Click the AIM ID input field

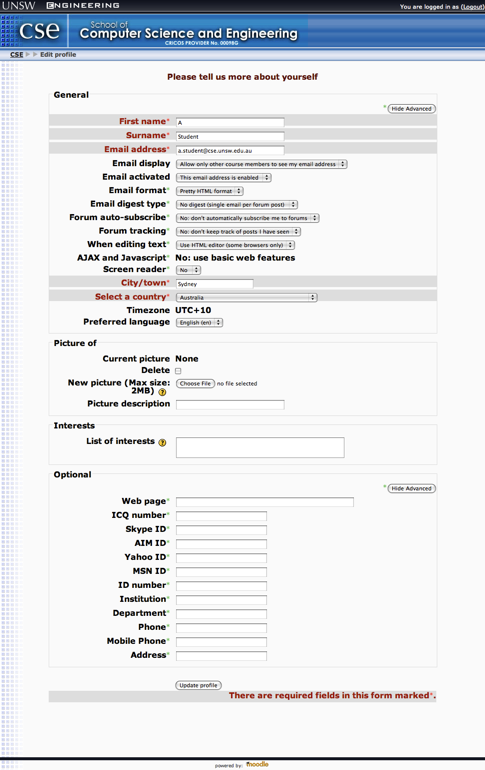221,544
